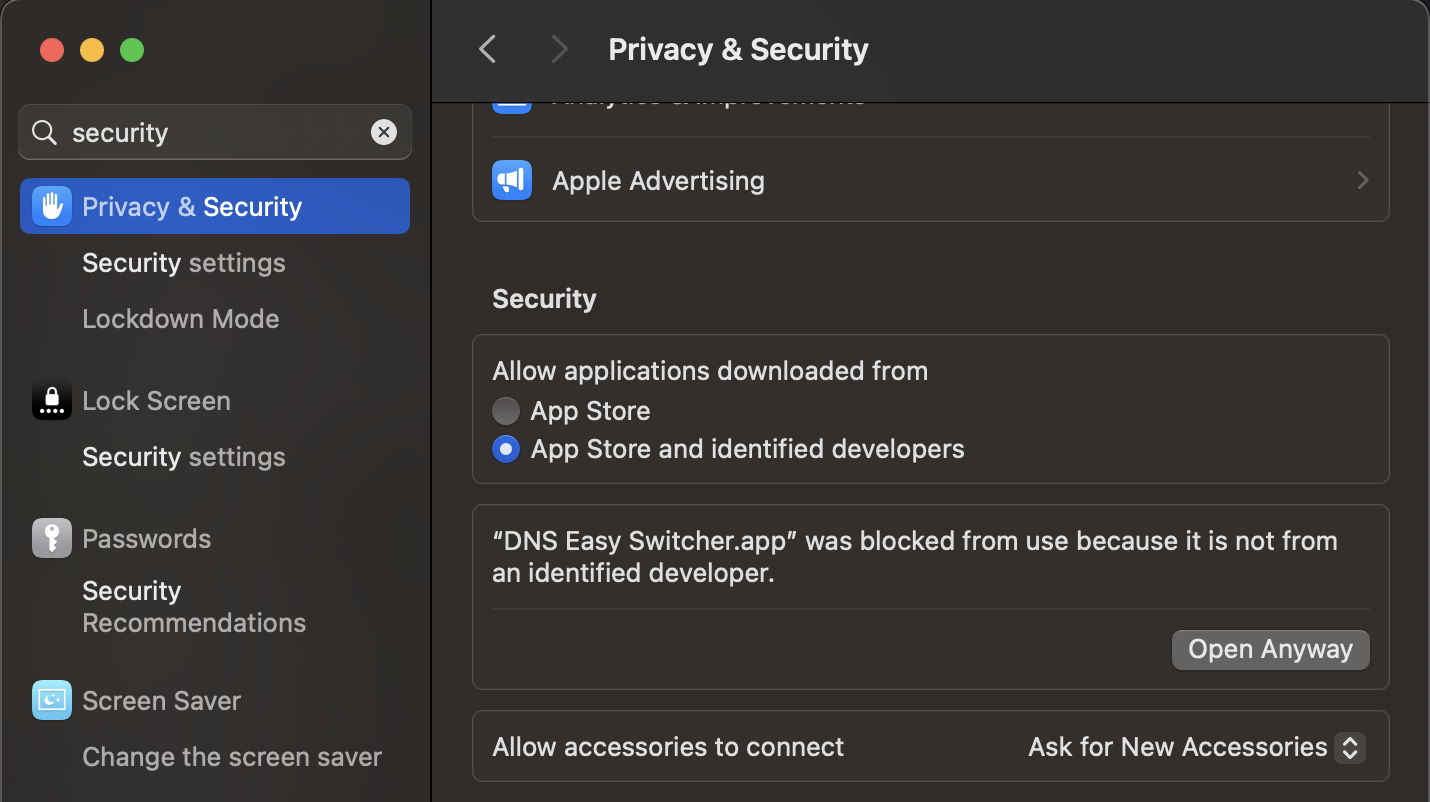Expand Apple Advertising with the right chevron
Screen dimensions: 1430x802
click(1362, 180)
